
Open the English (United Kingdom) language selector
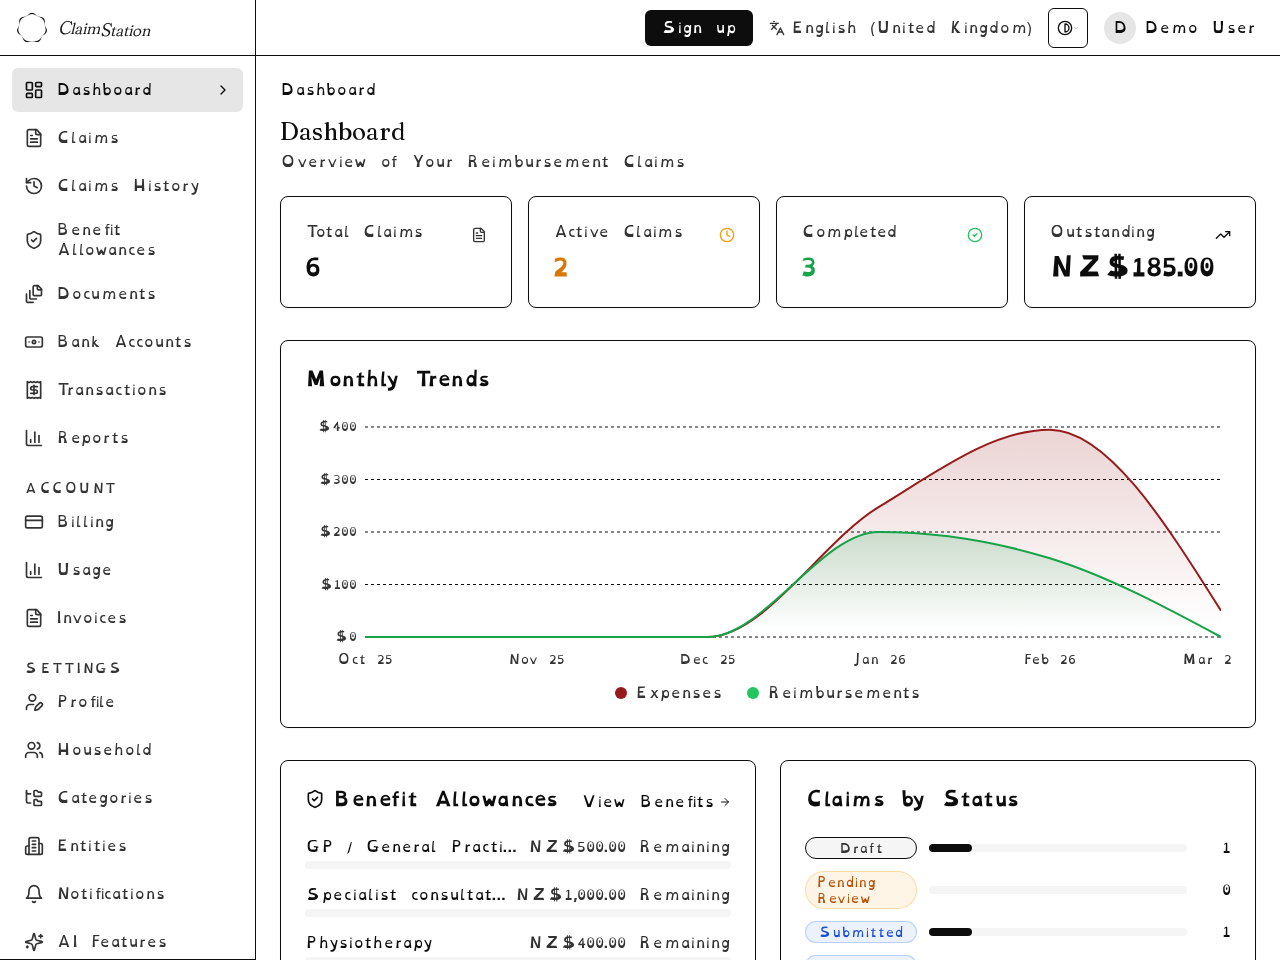pos(901,28)
